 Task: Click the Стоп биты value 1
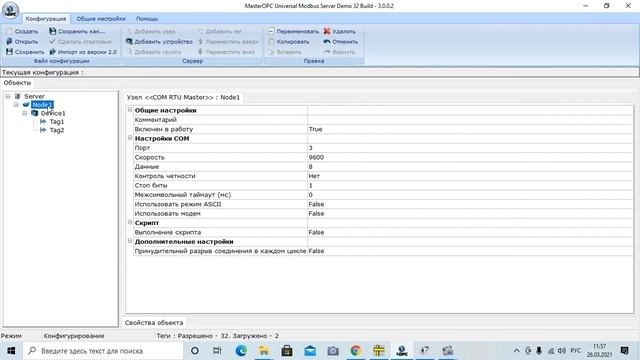pos(470,185)
